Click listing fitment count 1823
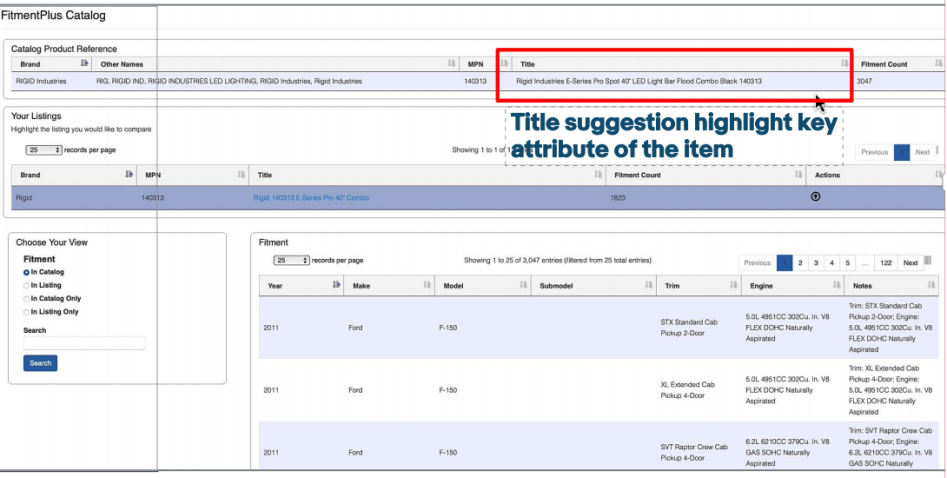 coord(617,198)
